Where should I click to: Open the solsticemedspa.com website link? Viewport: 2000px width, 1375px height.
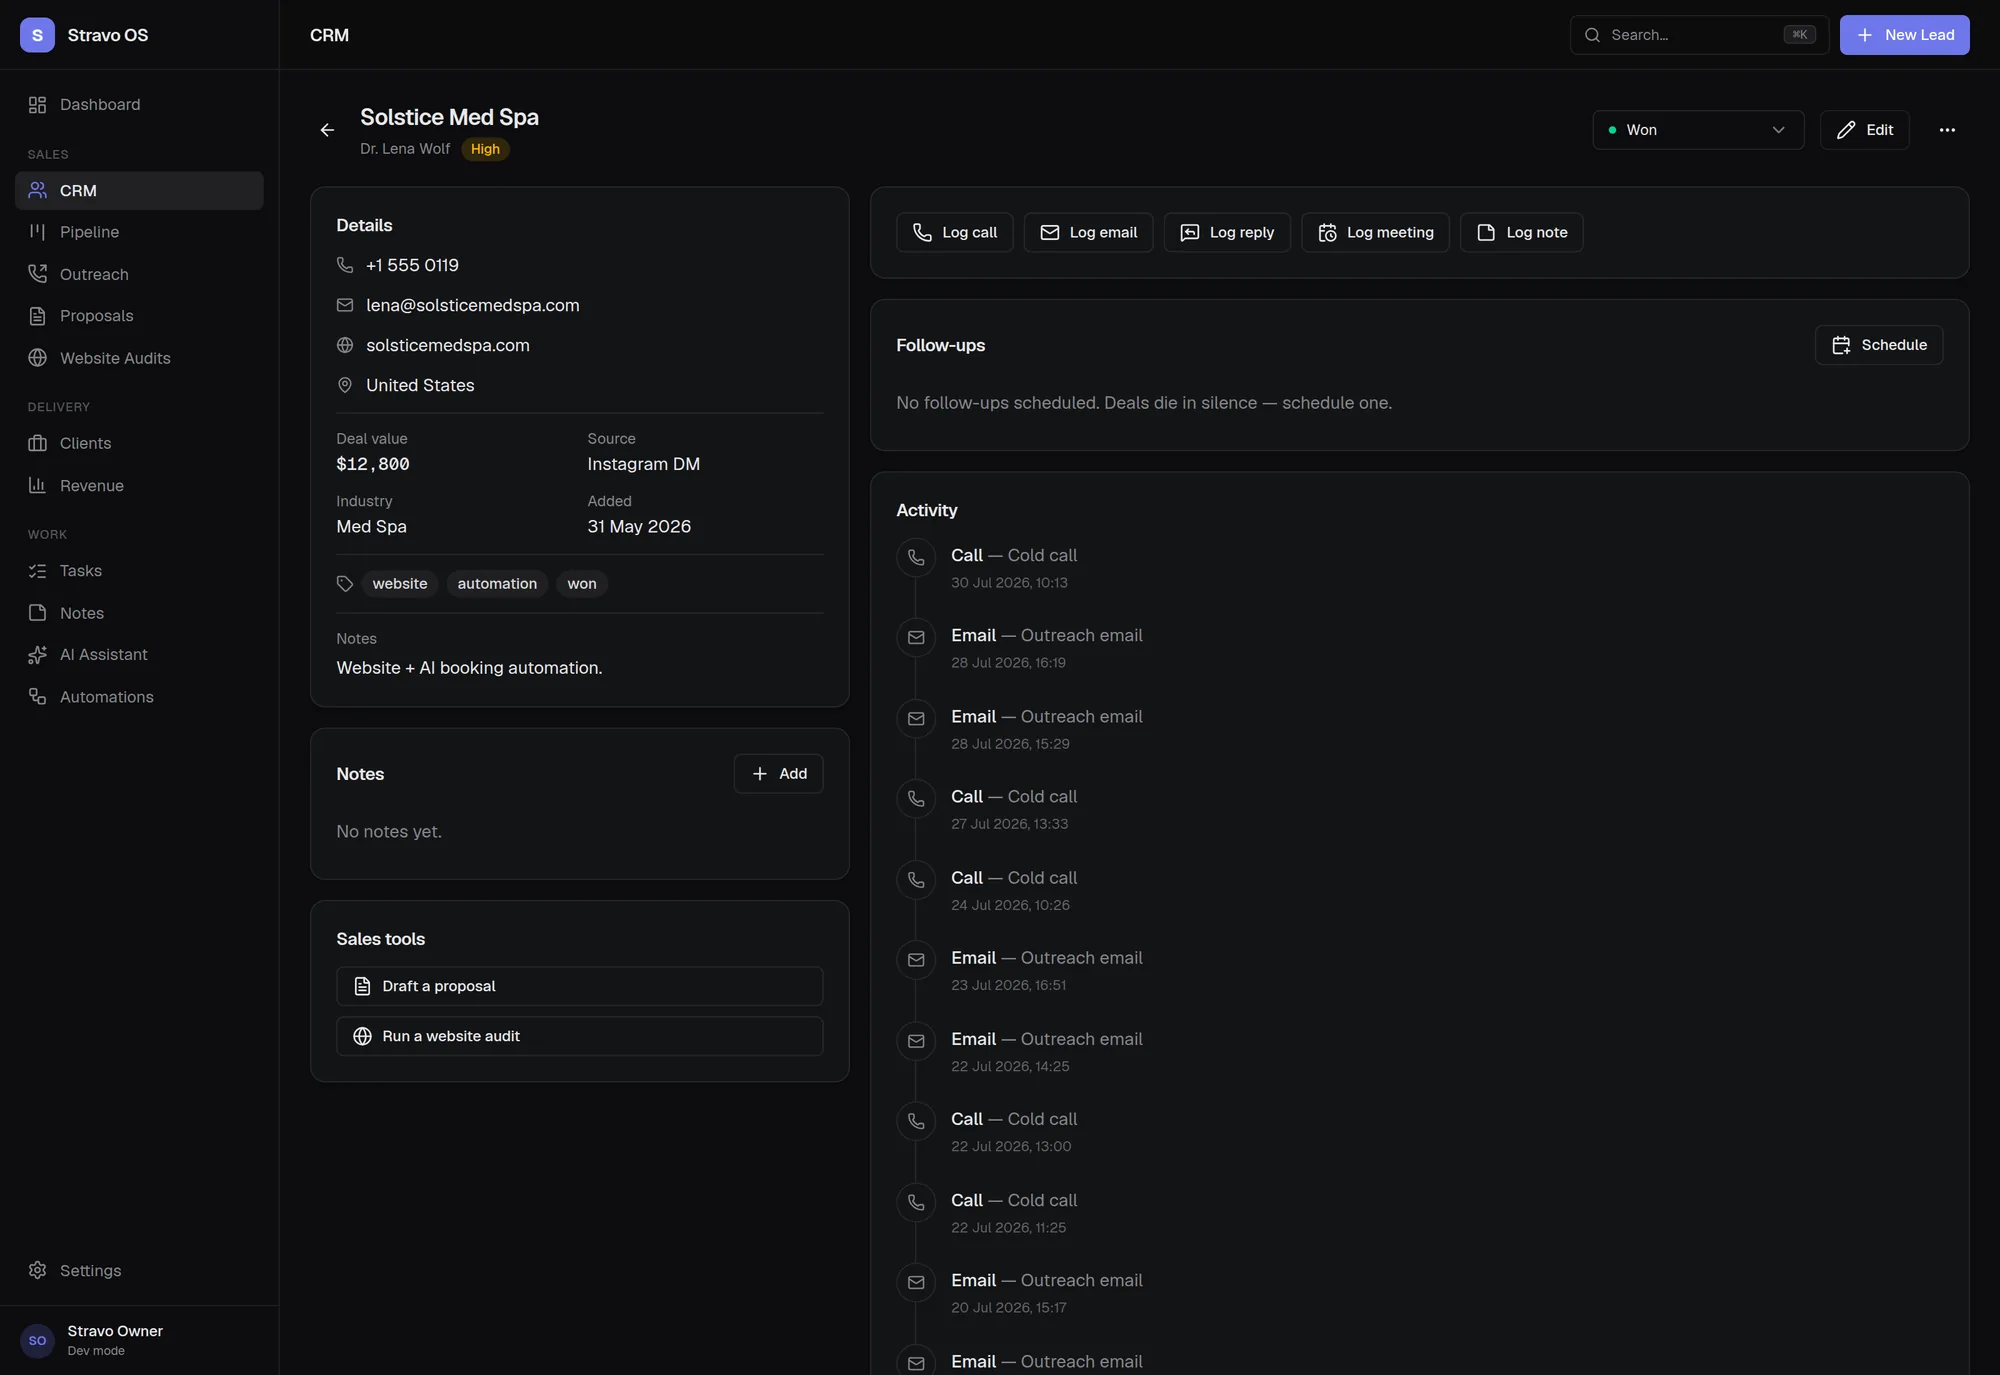coord(447,345)
